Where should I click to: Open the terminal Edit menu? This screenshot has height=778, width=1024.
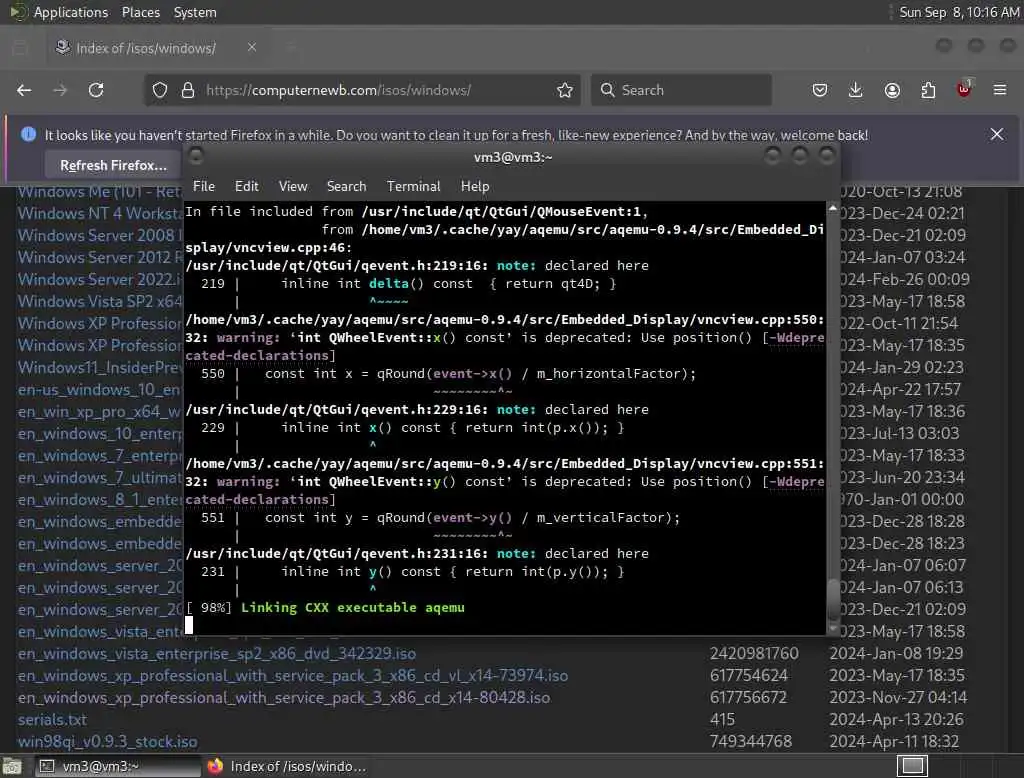click(x=246, y=186)
